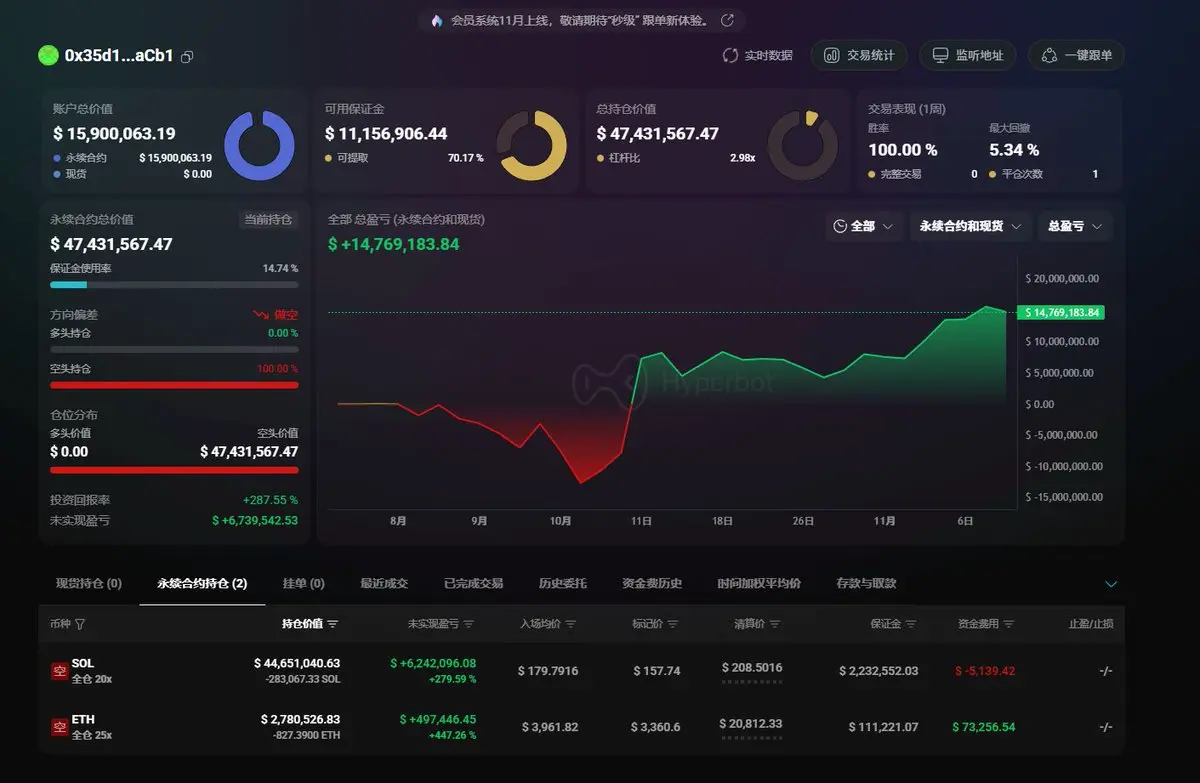Click SOL entry price $179.7916
This screenshot has height=783, width=1200.
tap(548, 671)
